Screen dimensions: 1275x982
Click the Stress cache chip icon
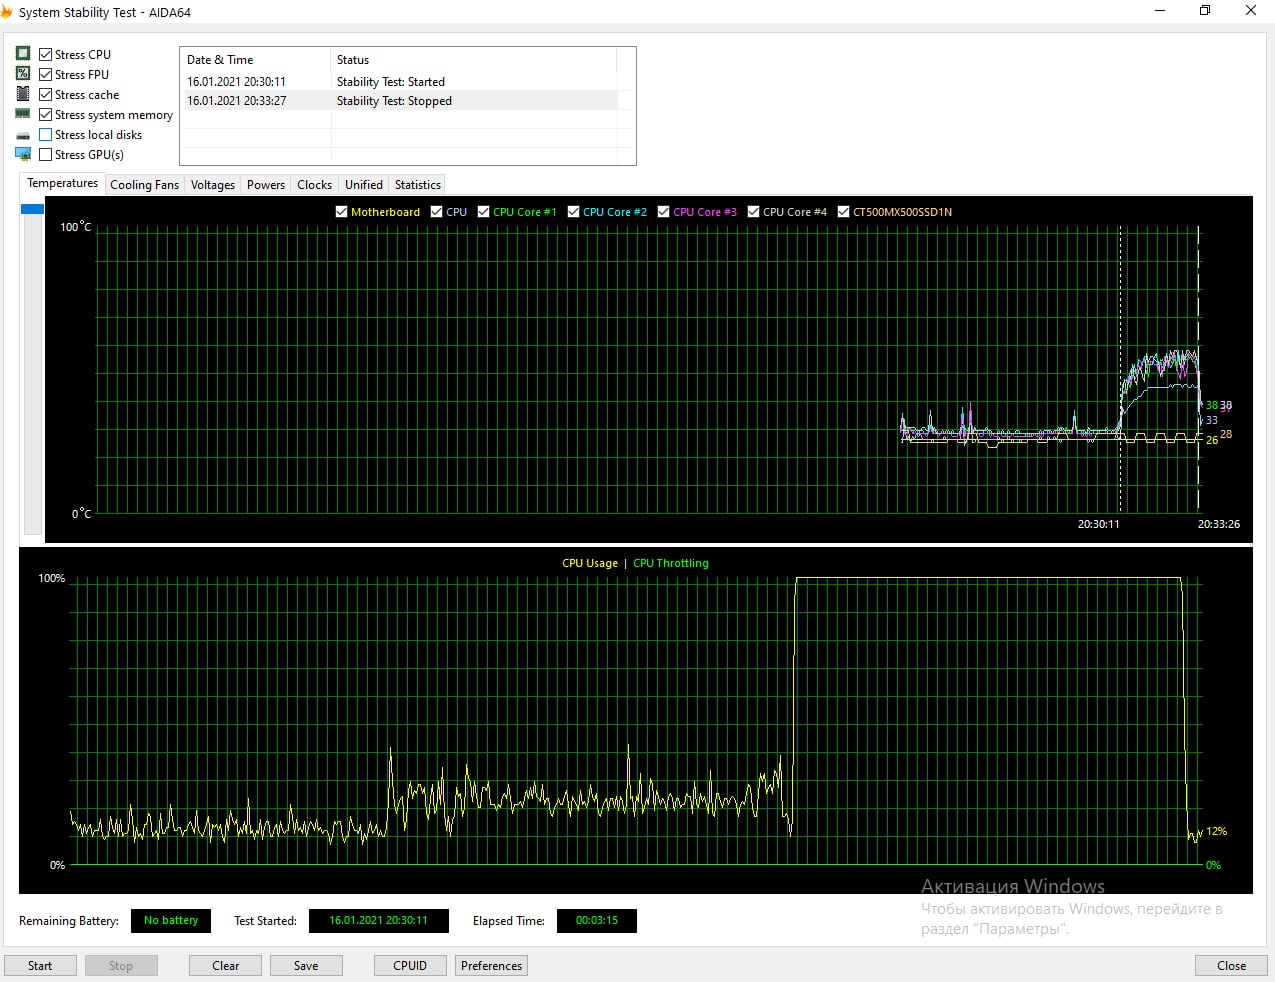click(23, 94)
